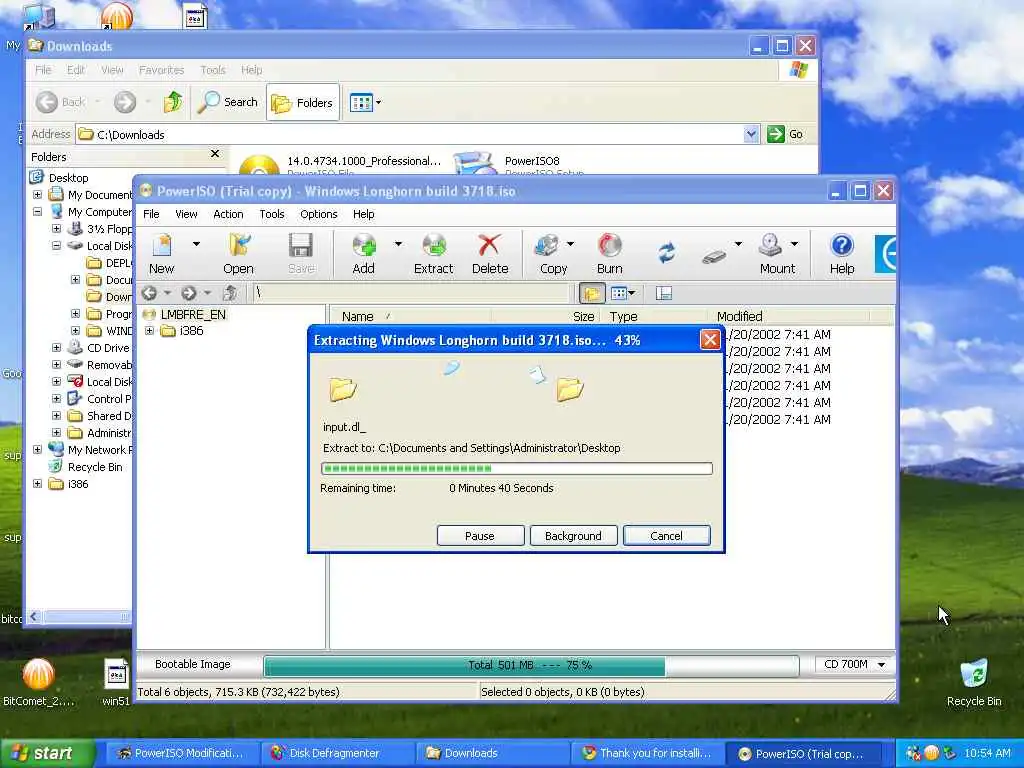Viewport: 1024px width, 768px height.
Task: Click the PowerISO up-folder icon
Action: [x=230, y=293]
